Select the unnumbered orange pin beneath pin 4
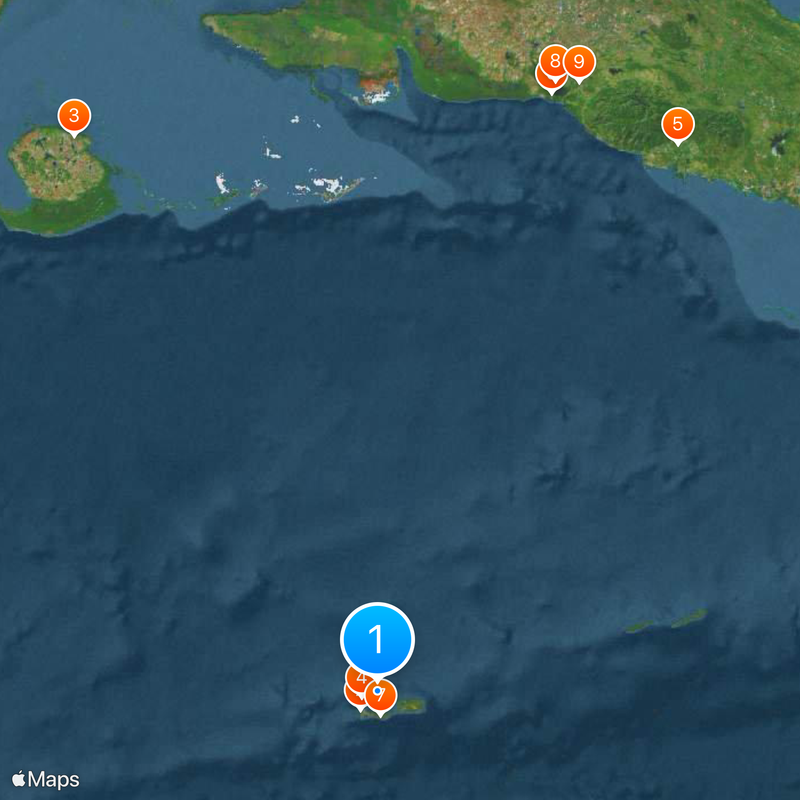 click(x=355, y=698)
